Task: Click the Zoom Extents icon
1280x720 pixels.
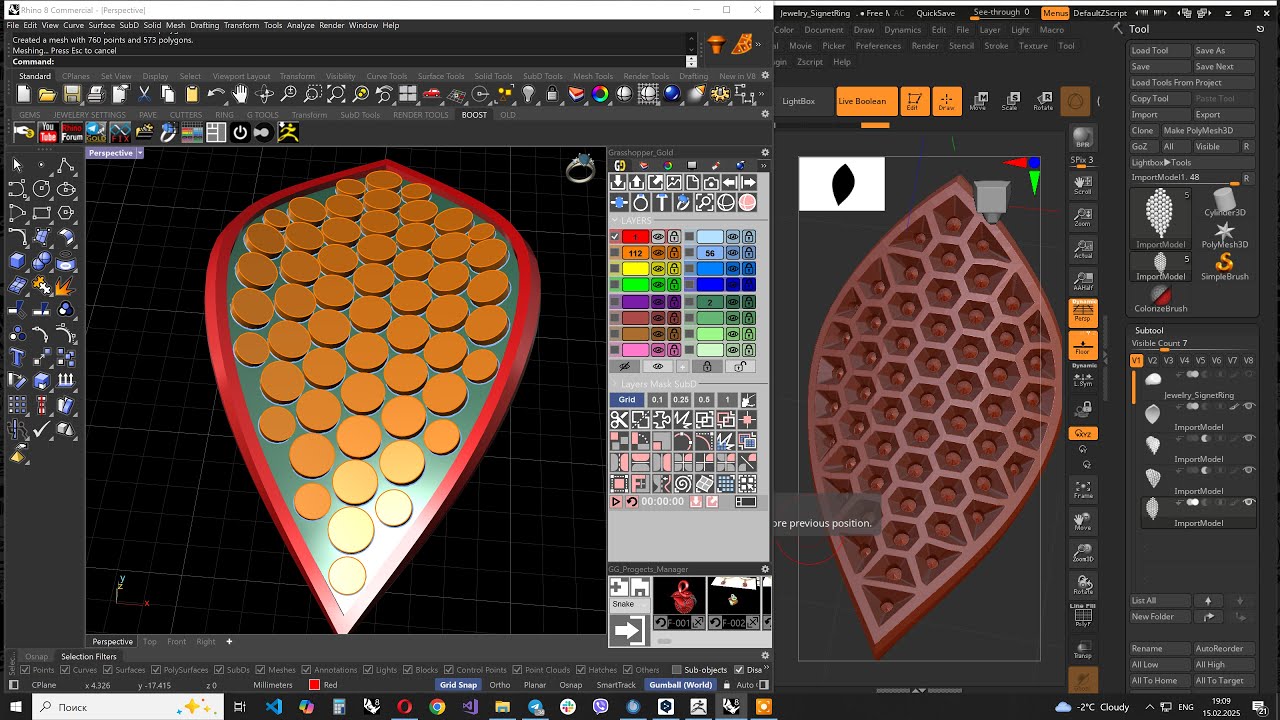Action: click(x=336, y=94)
